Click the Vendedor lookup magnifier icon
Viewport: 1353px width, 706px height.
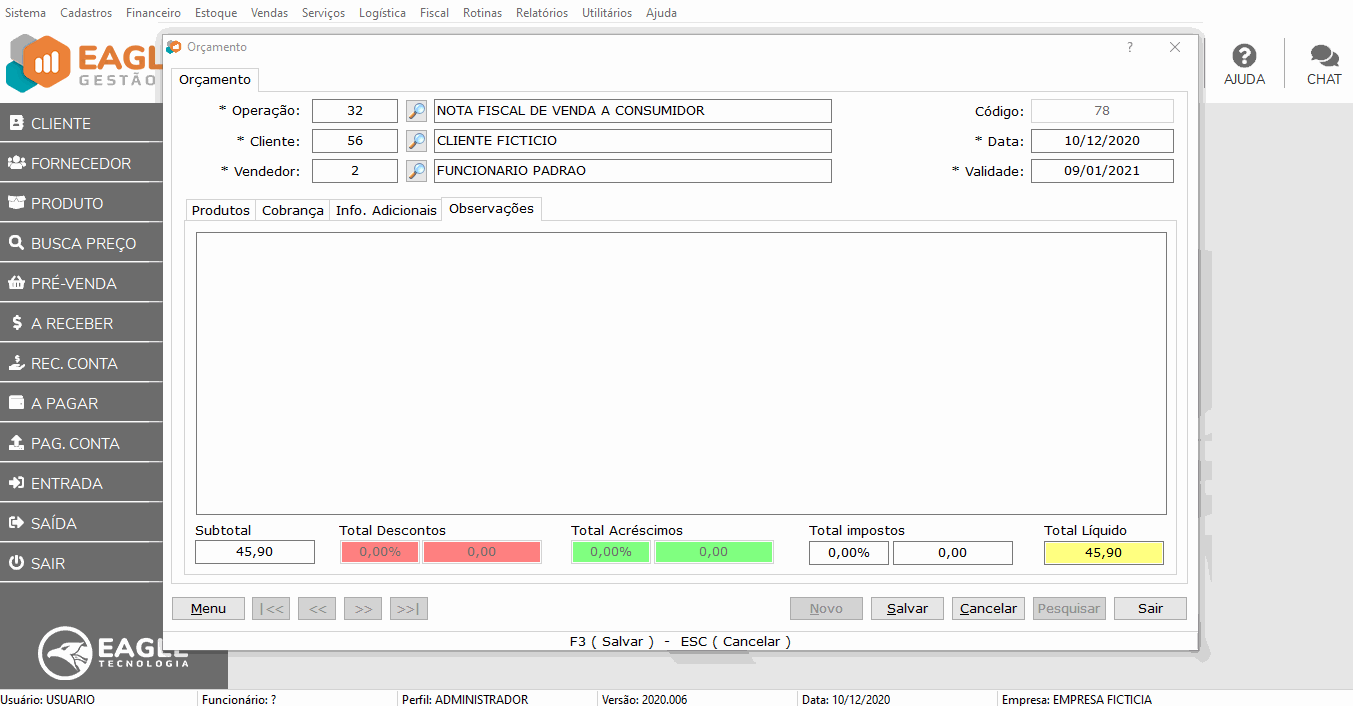click(x=416, y=171)
